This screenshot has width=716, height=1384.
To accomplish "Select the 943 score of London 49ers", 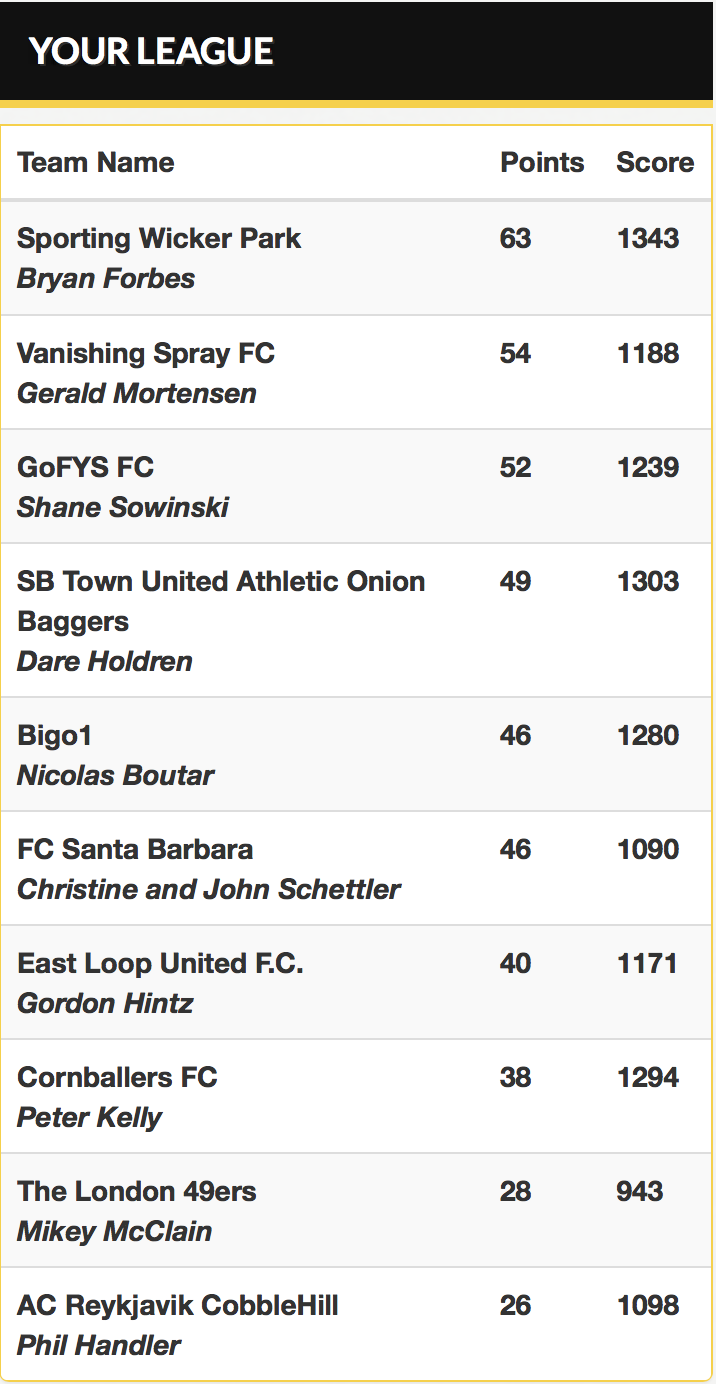I will (x=640, y=1192).
